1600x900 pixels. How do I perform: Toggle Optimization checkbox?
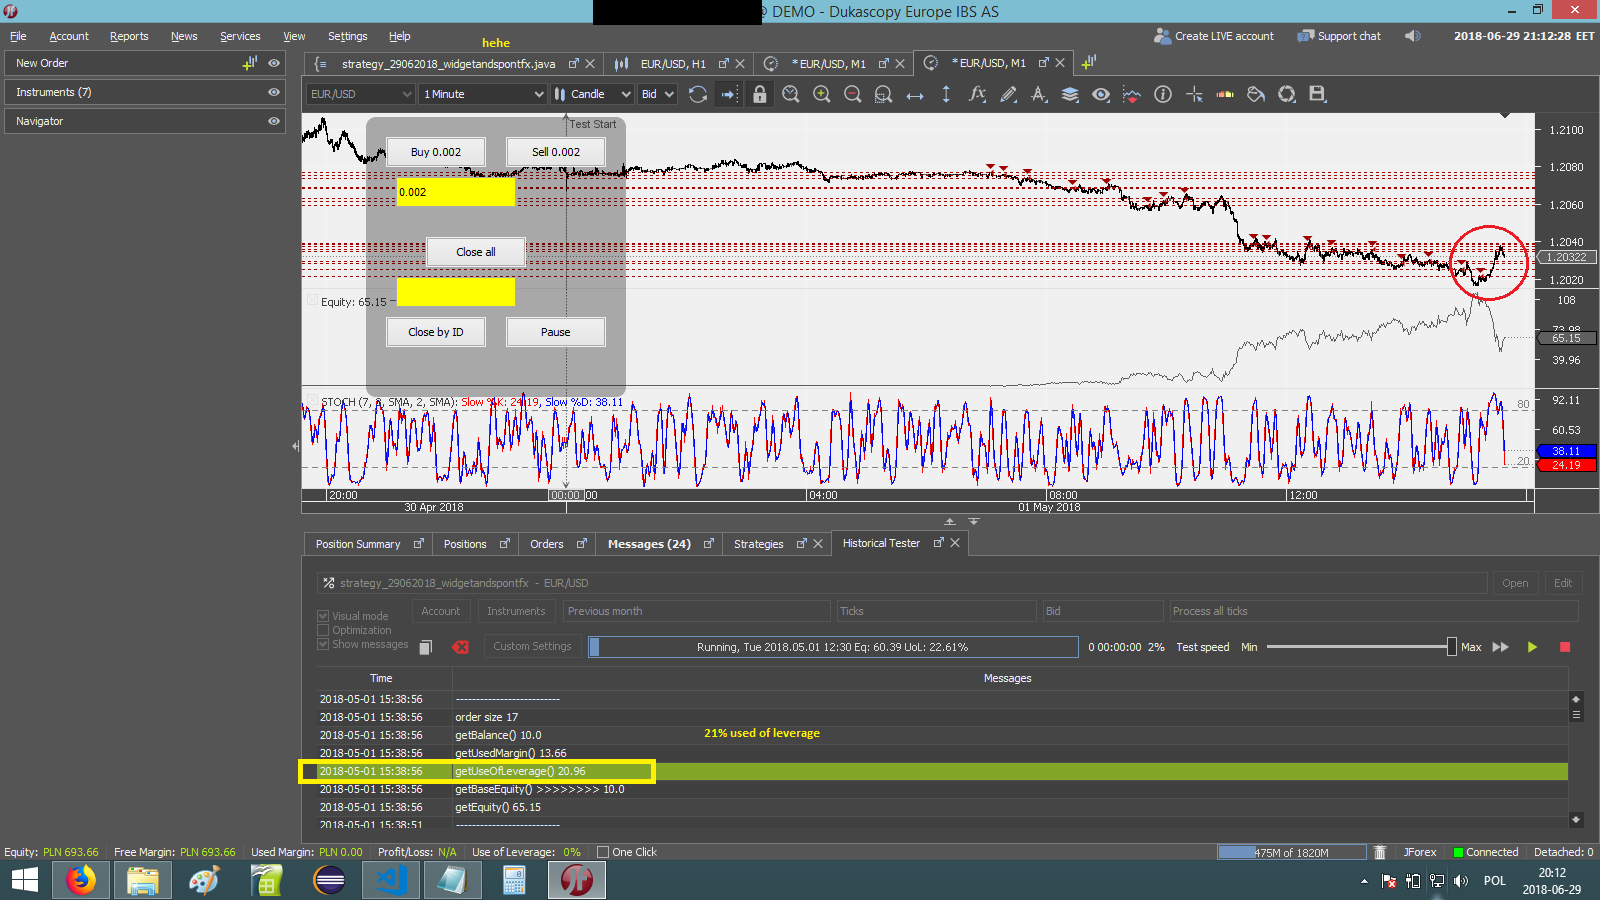(x=323, y=630)
